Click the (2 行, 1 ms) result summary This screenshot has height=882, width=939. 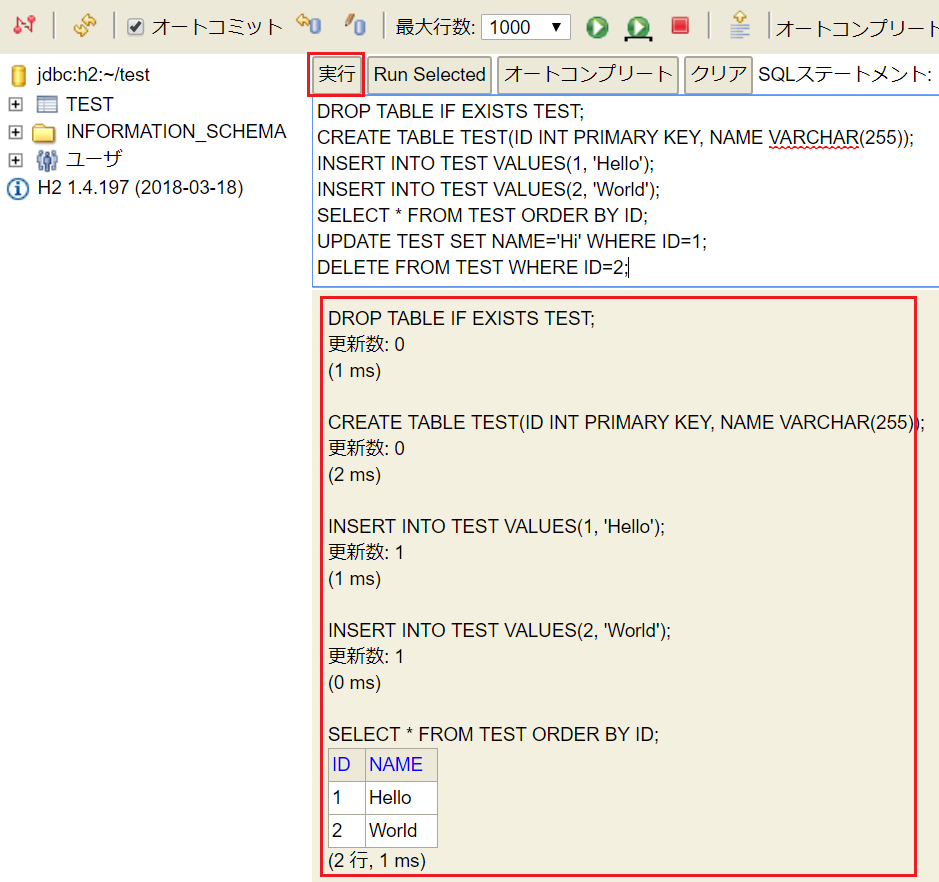(377, 861)
